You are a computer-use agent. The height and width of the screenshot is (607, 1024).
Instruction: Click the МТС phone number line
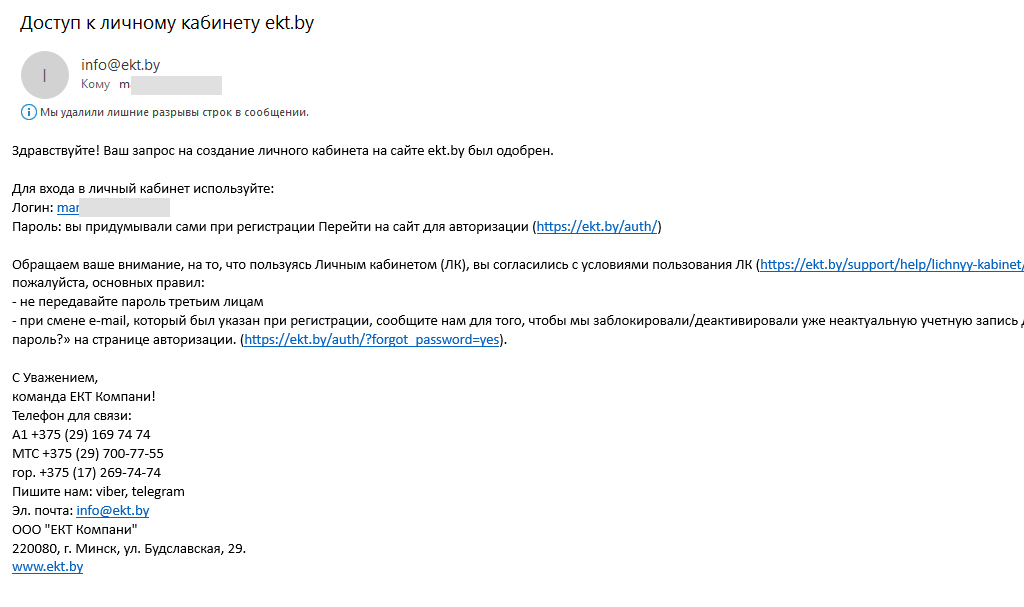tap(88, 454)
